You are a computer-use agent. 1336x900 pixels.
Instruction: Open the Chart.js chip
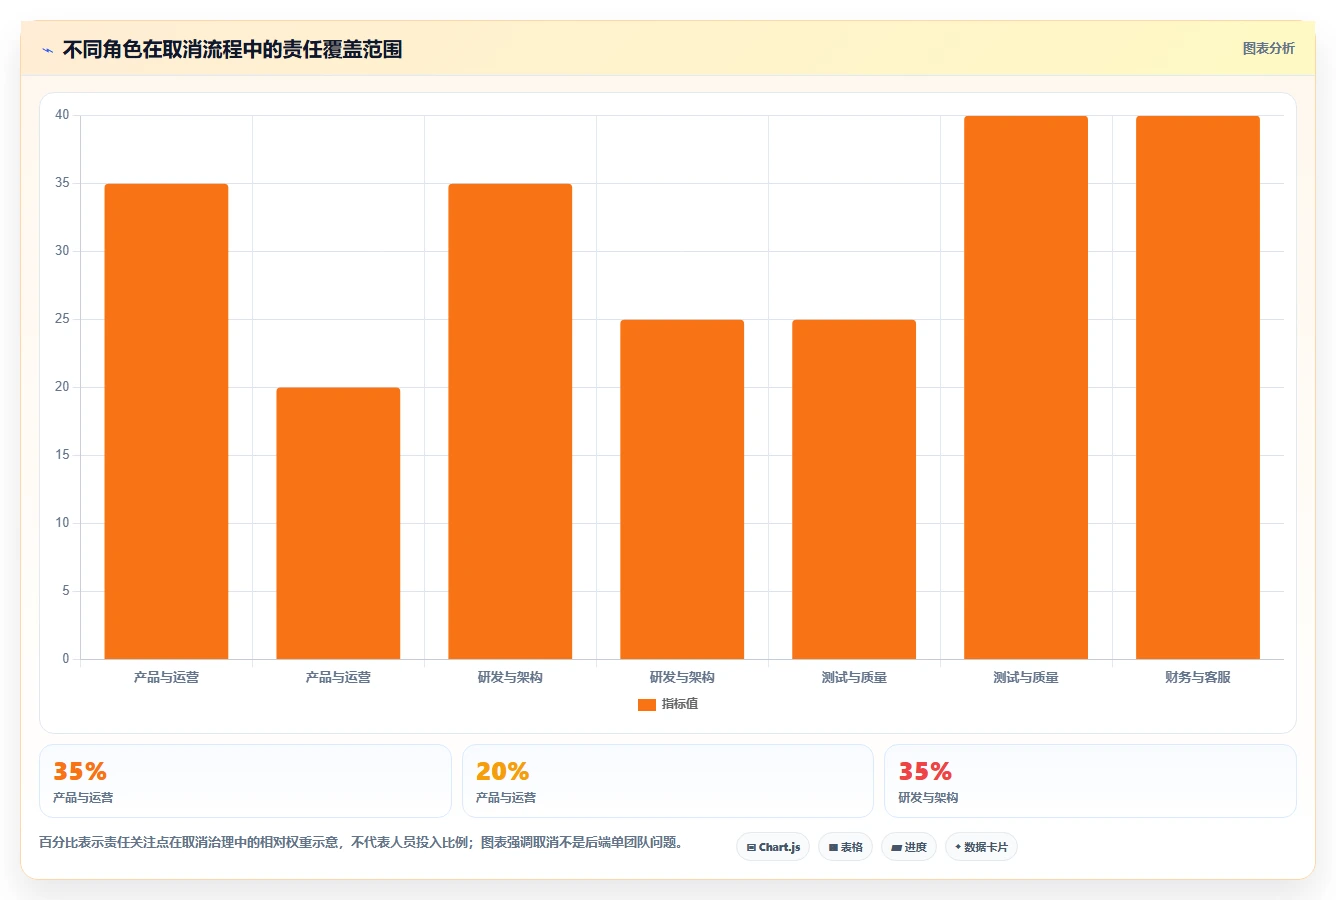coord(773,847)
